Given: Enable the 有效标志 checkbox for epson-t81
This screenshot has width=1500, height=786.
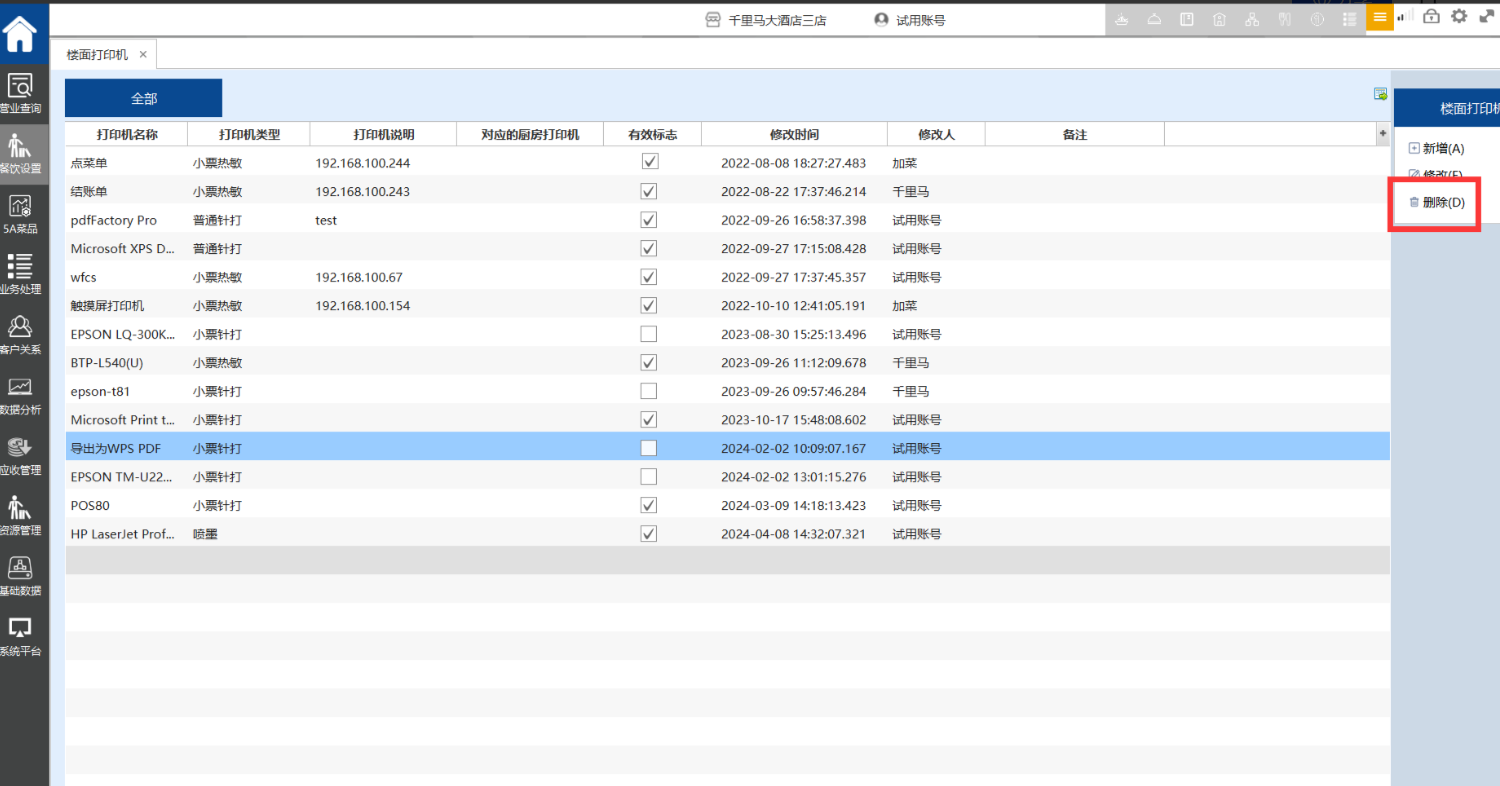Looking at the screenshot, I should point(649,391).
